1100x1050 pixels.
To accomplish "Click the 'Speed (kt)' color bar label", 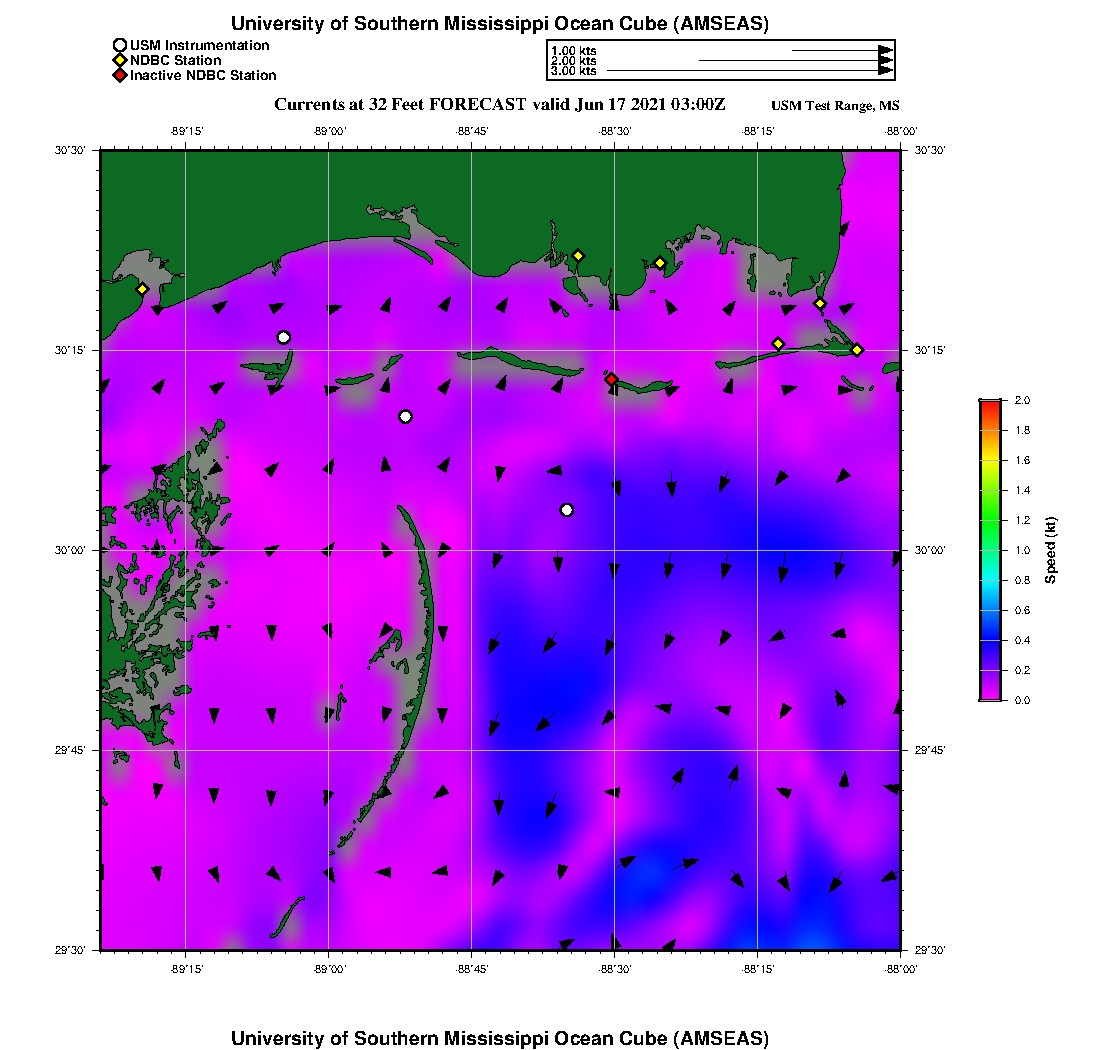I will point(1051,550).
